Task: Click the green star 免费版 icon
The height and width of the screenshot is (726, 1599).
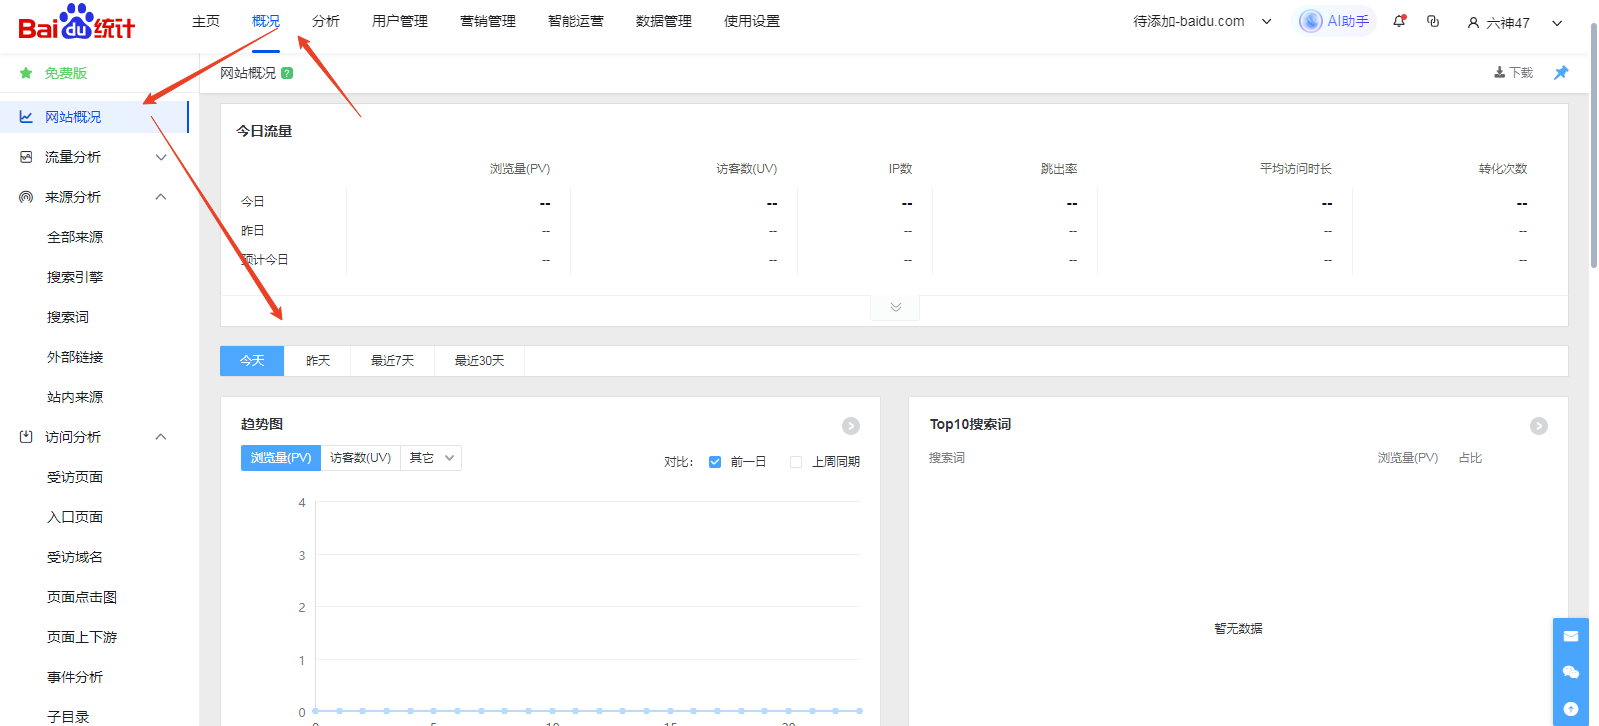Action: 26,73
